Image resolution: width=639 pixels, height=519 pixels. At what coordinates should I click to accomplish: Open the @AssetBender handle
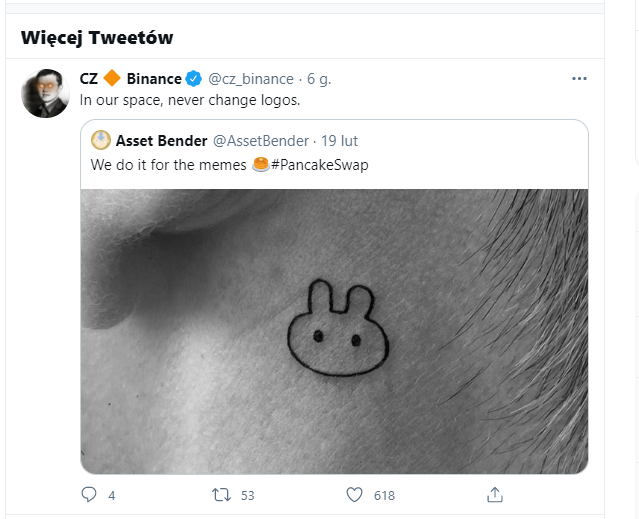coord(260,140)
